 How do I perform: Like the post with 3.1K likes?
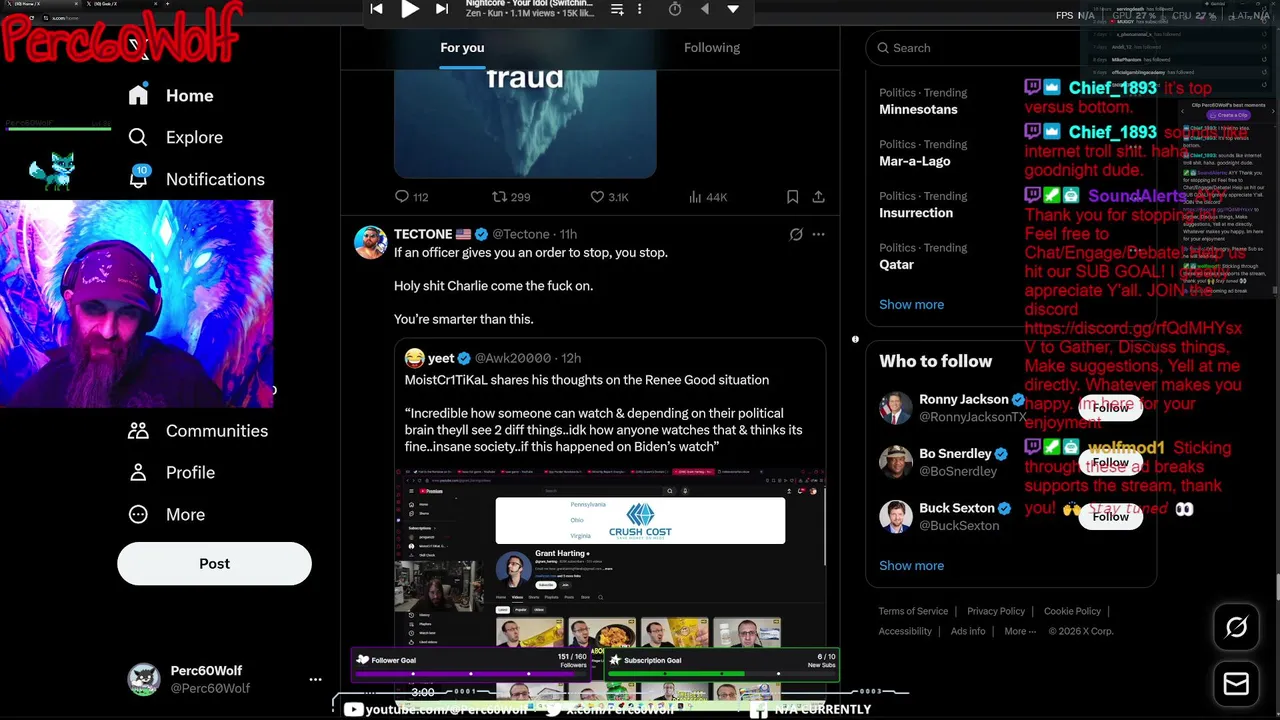597,197
